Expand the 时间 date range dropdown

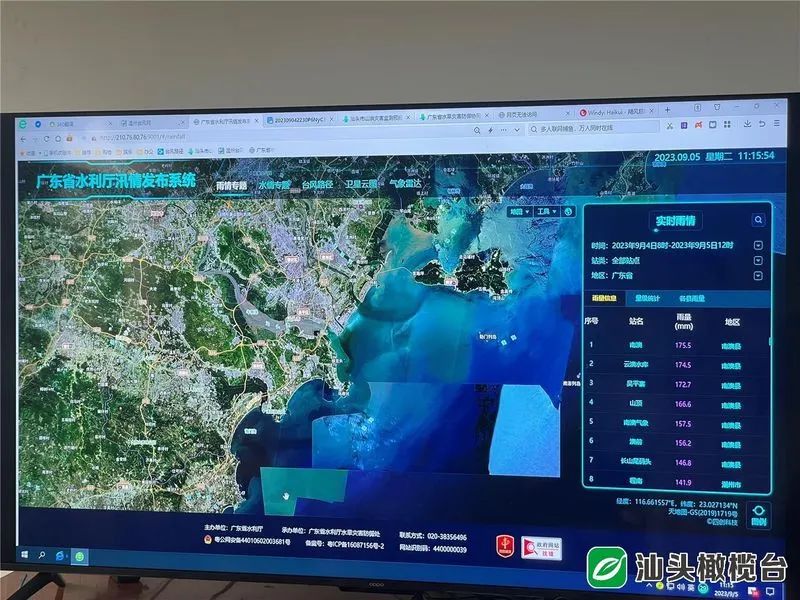click(758, 245)
